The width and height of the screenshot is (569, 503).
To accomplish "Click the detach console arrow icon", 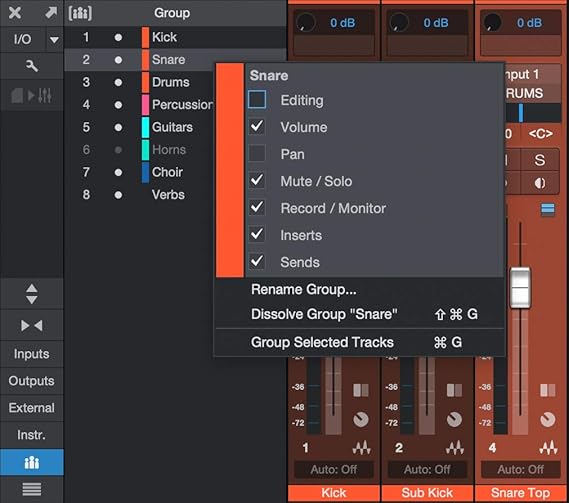I will click(50, 13).
